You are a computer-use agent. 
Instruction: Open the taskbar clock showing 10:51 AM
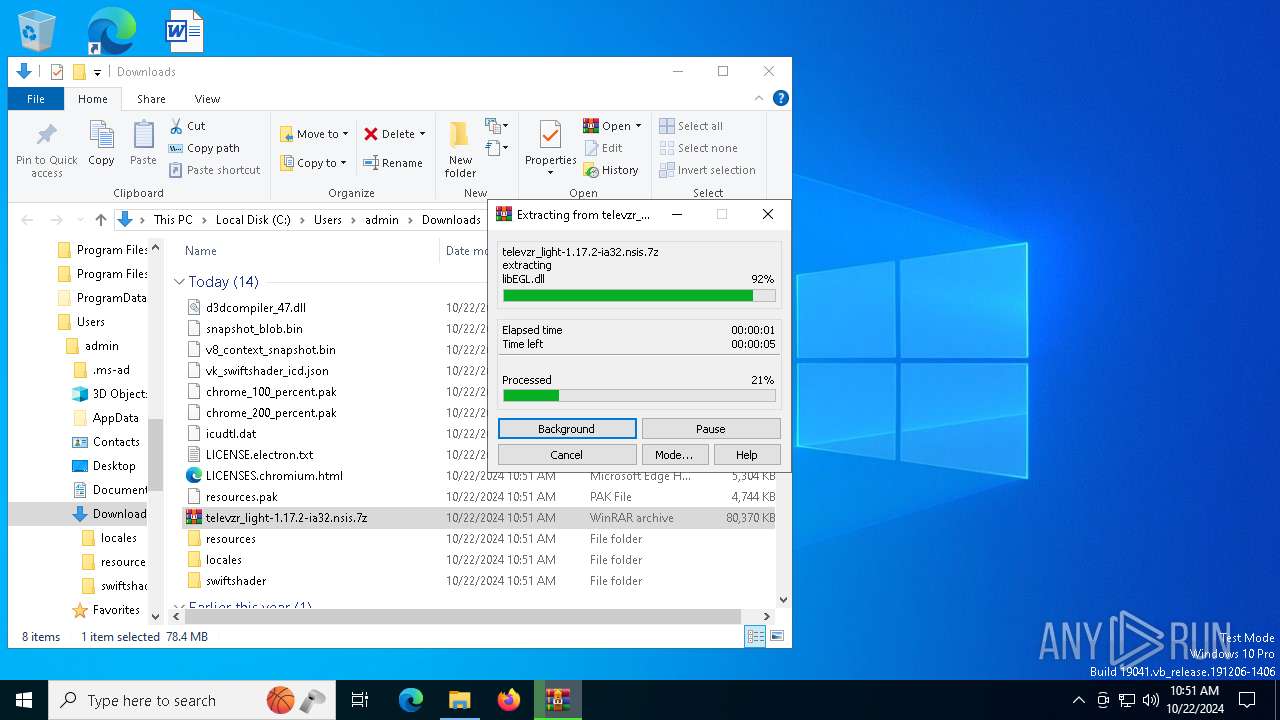point(1194,700)
